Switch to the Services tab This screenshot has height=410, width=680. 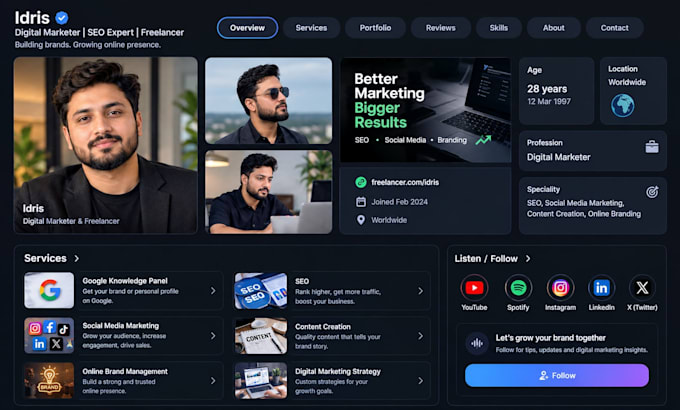tap(311, 28)
